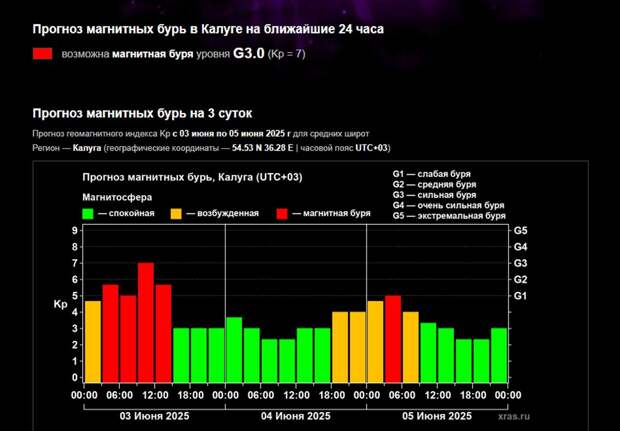The image size is (620, 431).
Task: Select the "03 Июня 2025" date label
Action: (x=154, y=415)
